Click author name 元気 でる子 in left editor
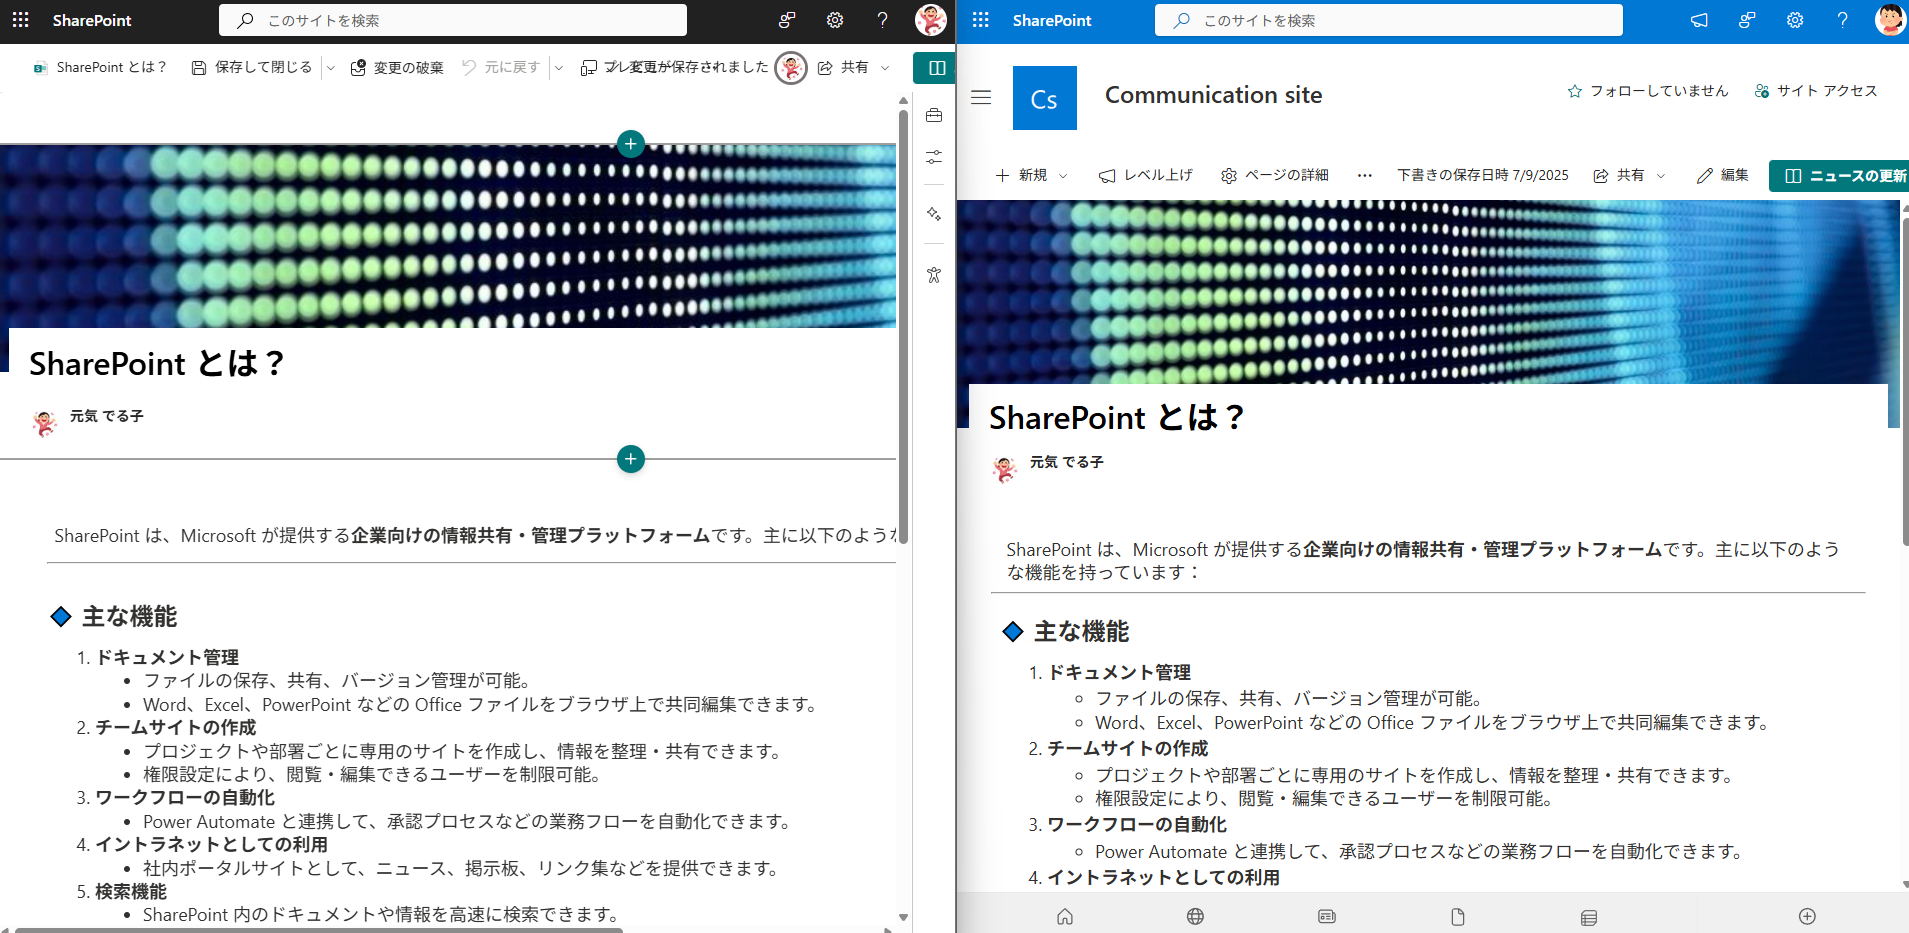Image resolution: width=1909 pixels, height=933 pixels. tap(107, 416)
